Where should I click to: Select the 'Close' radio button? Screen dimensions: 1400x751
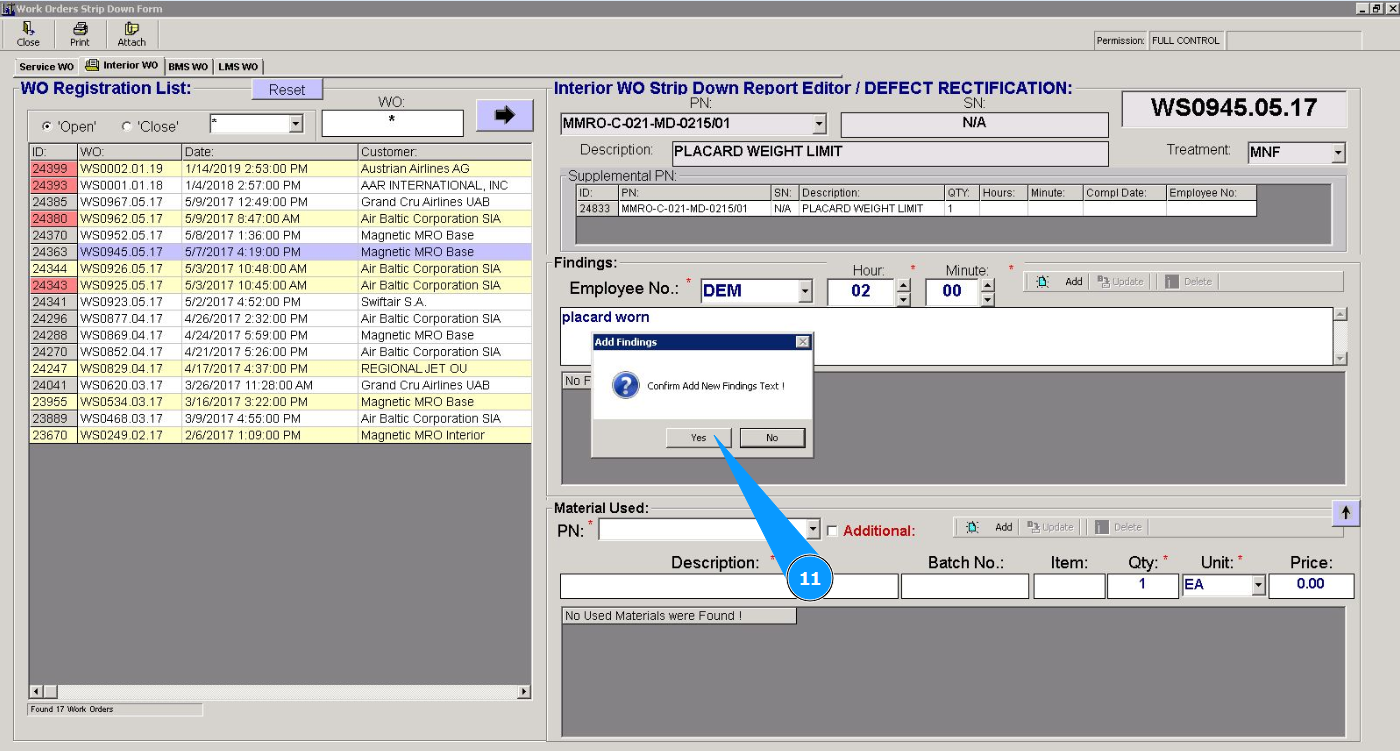point(126,127)
